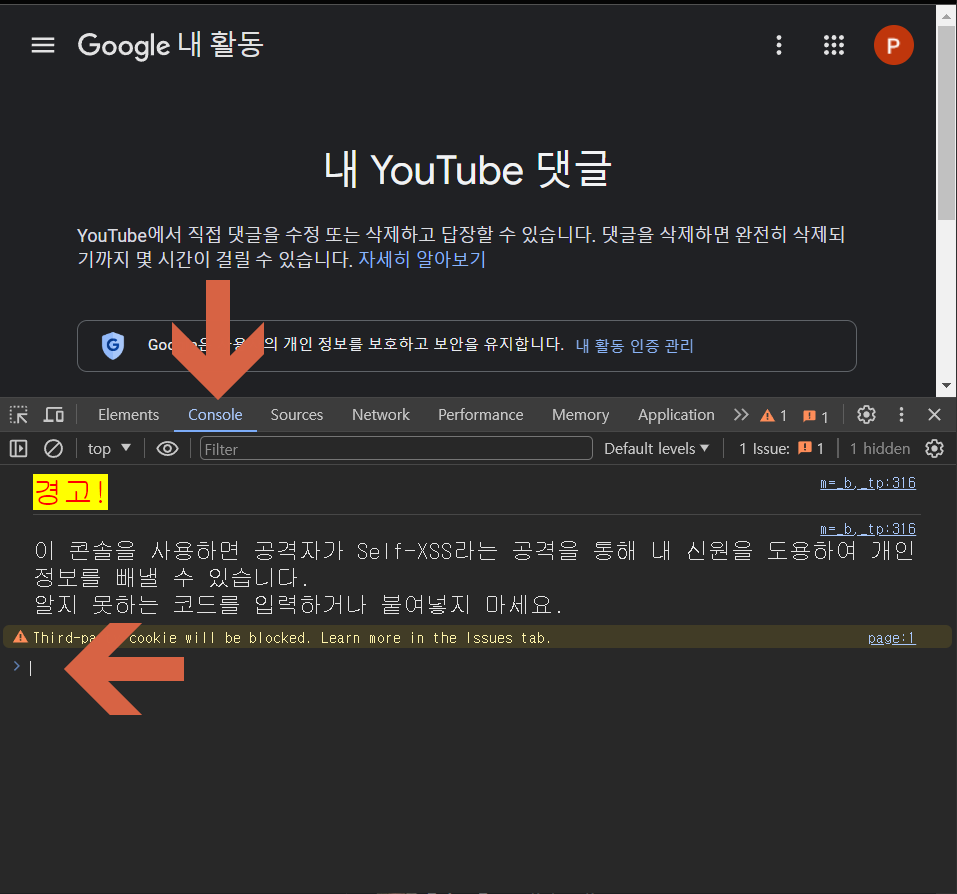Open the page's three-dot options menu
Image resolution: width=957 pixels, height=894 pixels.
(778, 45)
